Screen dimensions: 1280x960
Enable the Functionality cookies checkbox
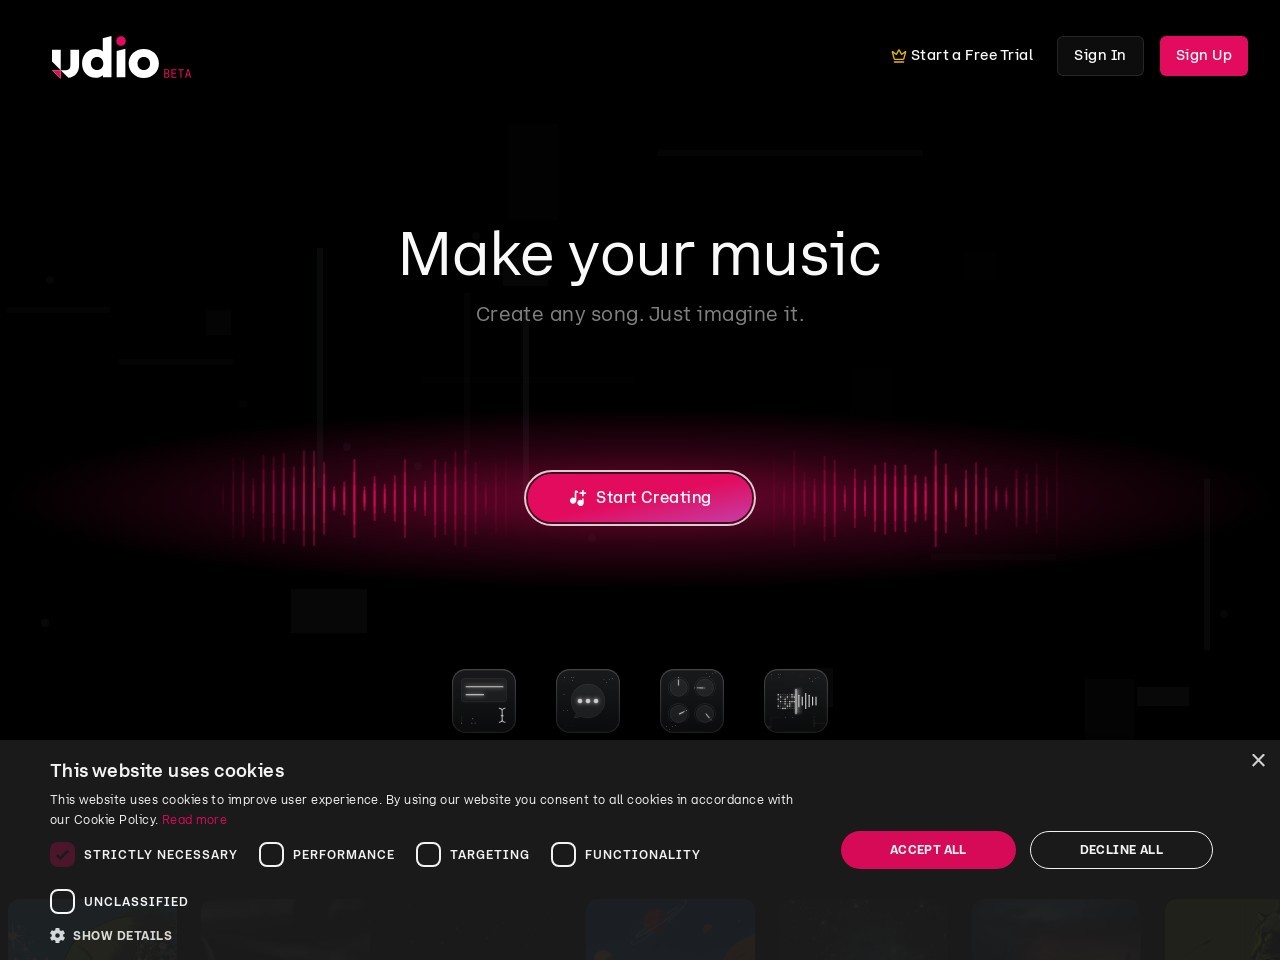click(x=563, y=854)
